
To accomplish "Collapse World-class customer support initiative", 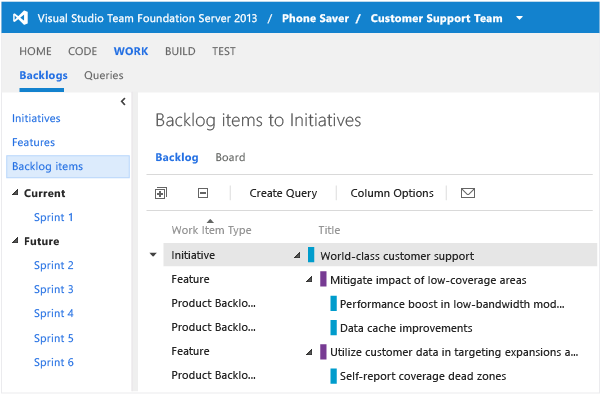I will [297, 255].
